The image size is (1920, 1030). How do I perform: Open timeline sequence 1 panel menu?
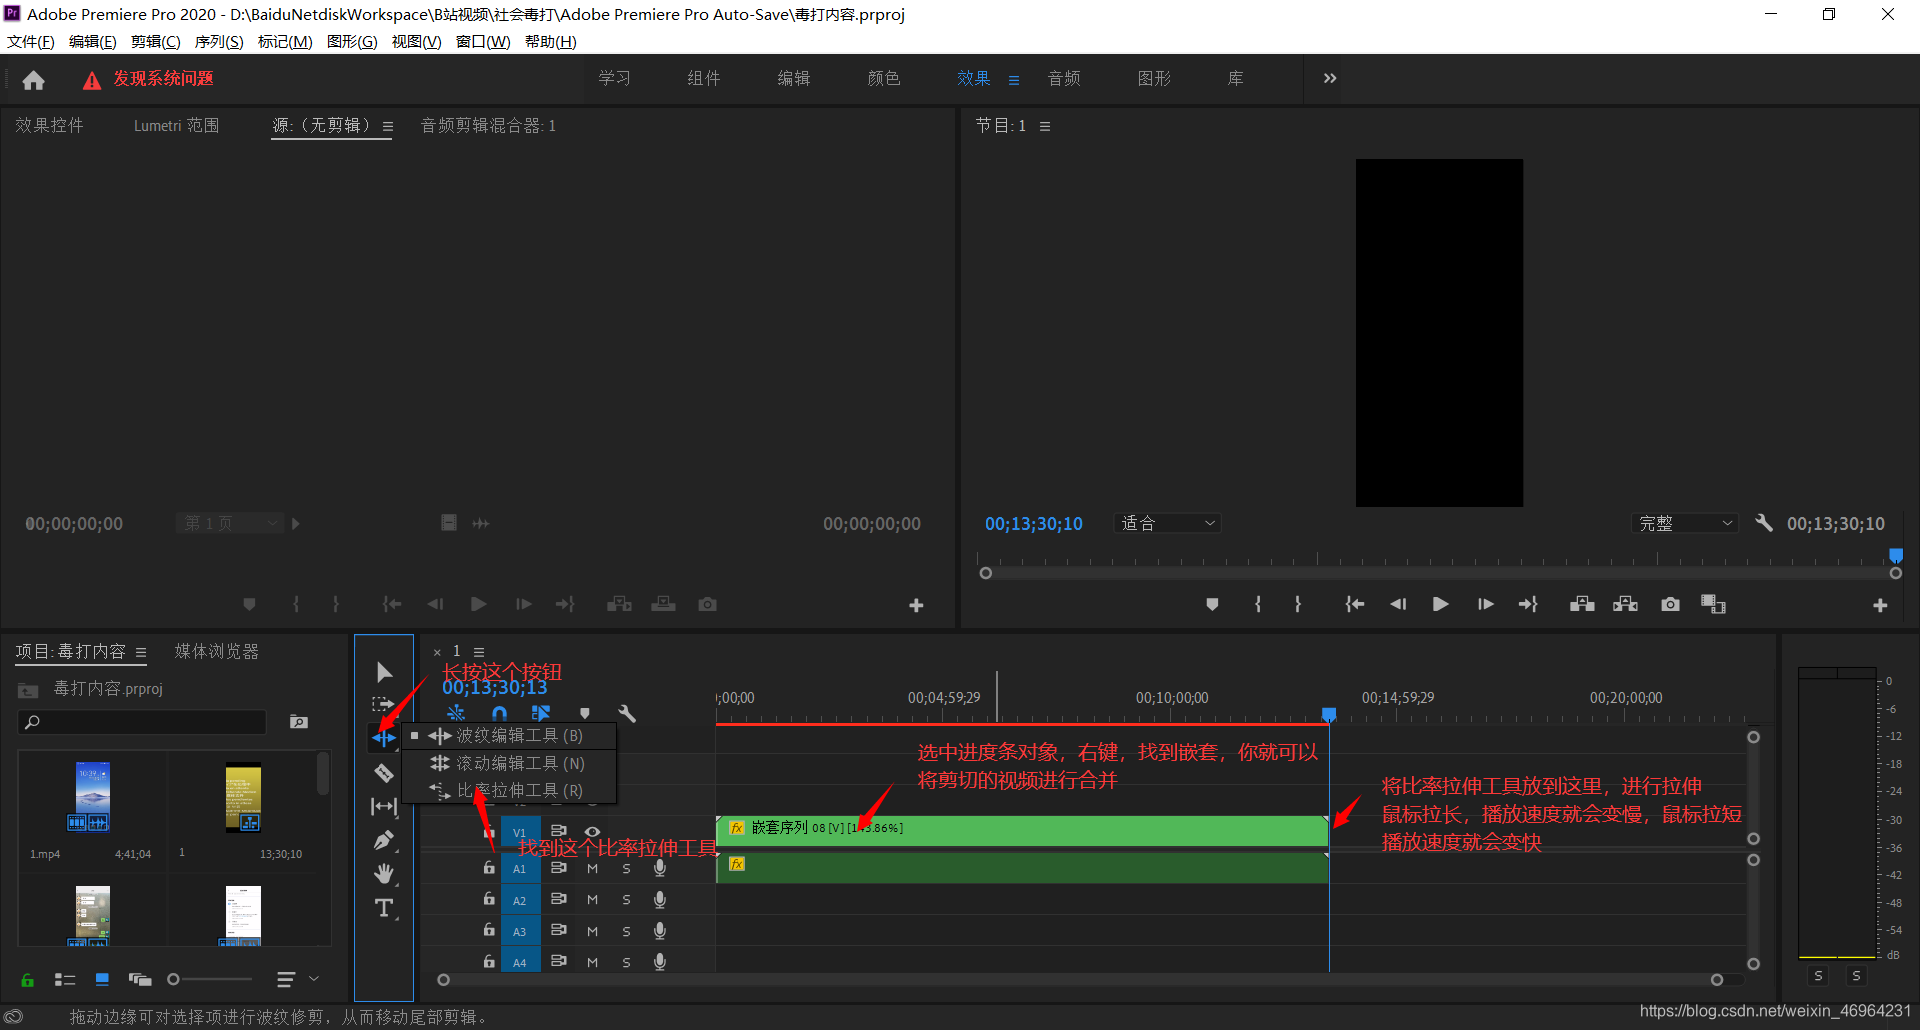click(479, 652)
